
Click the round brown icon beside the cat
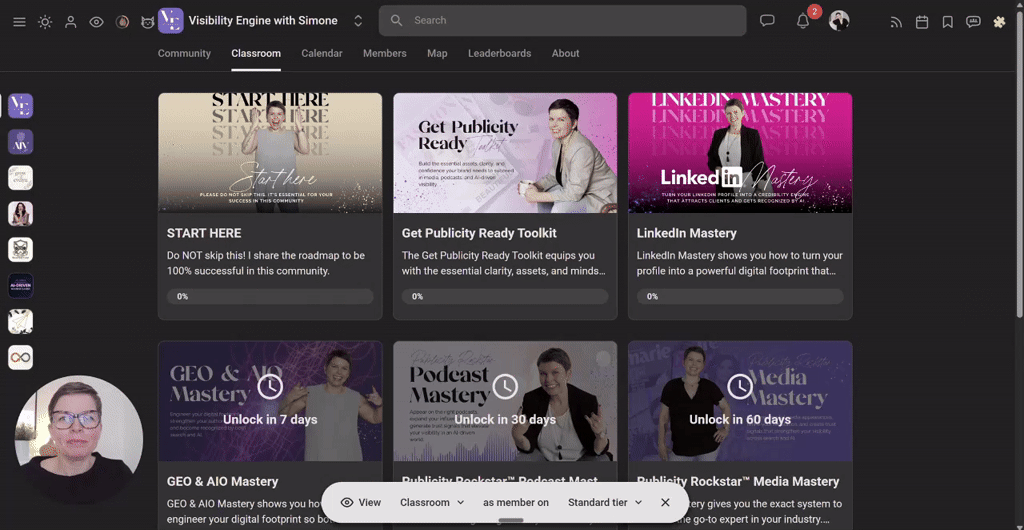tap(122, 22)
